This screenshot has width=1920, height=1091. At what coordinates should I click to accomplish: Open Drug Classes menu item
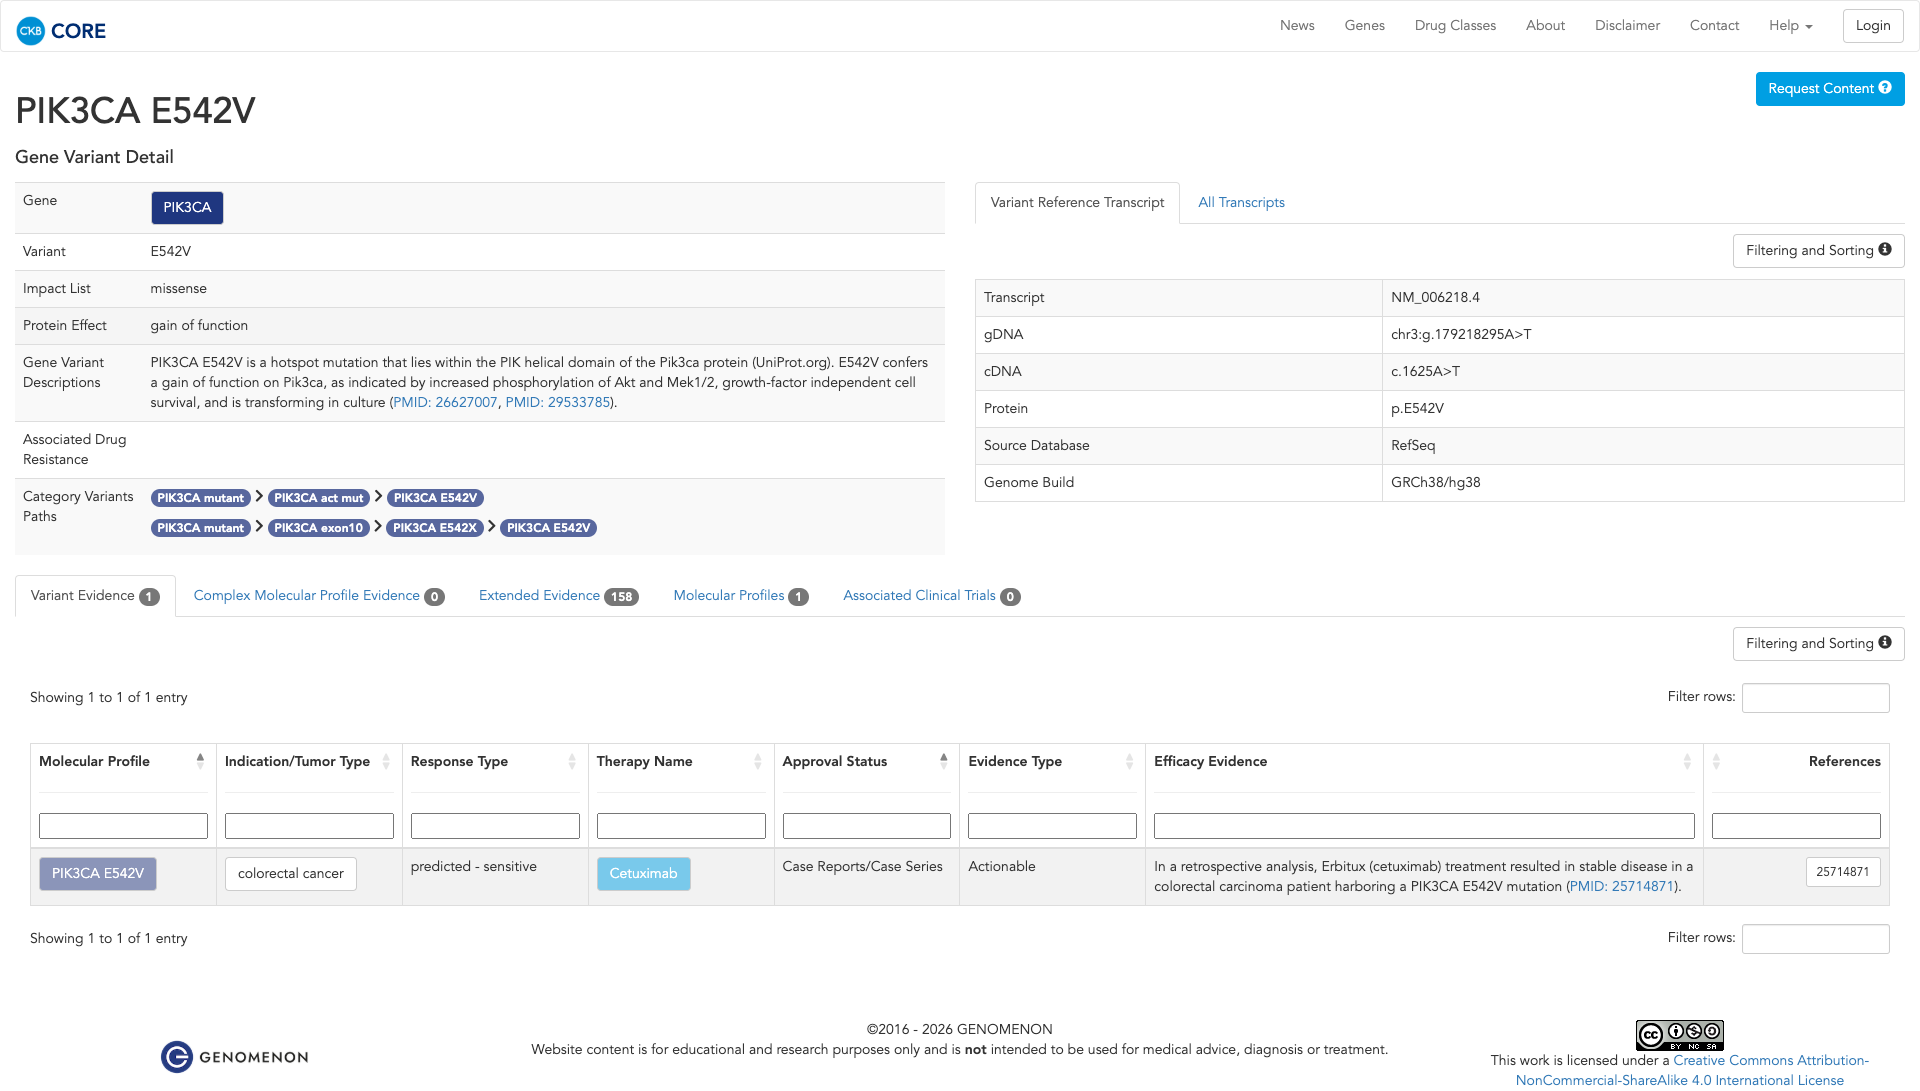[1455, 26]
